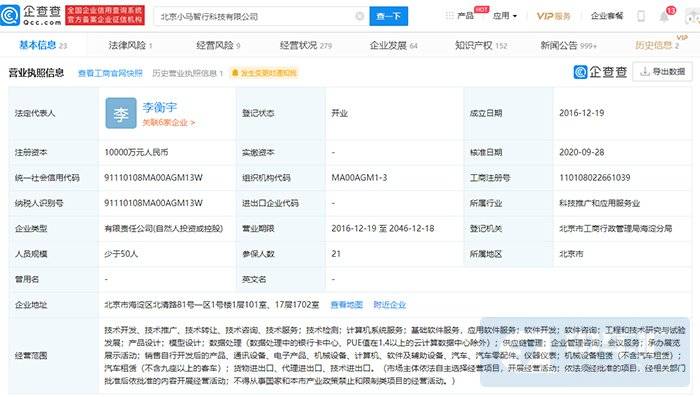This screenshot has height=397, width=700.
Task: Select the 工商注册号 110108022661039
Action: pos(595,178)
